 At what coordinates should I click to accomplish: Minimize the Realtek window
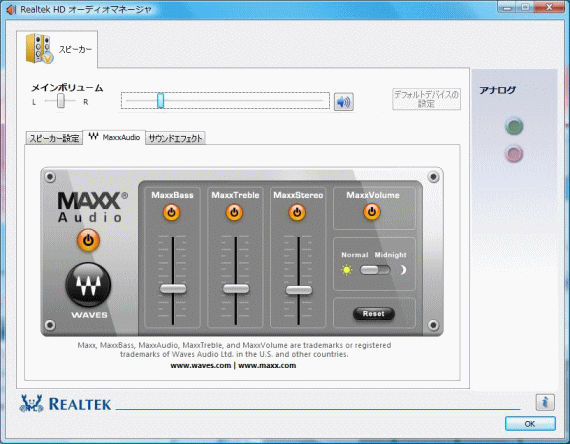pos(507,8)
